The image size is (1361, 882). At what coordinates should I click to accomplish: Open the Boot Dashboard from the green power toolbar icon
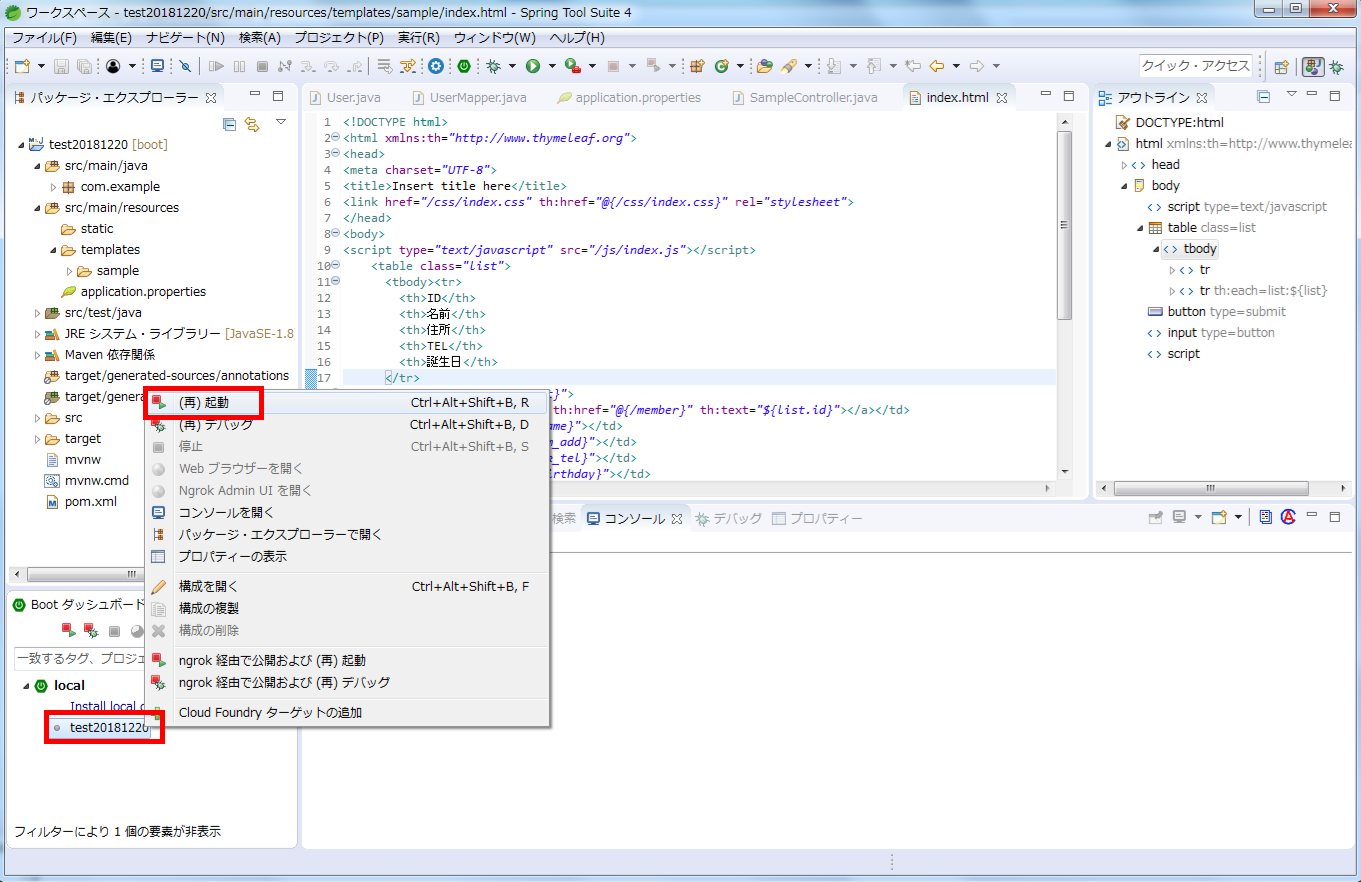coord(464,66)
